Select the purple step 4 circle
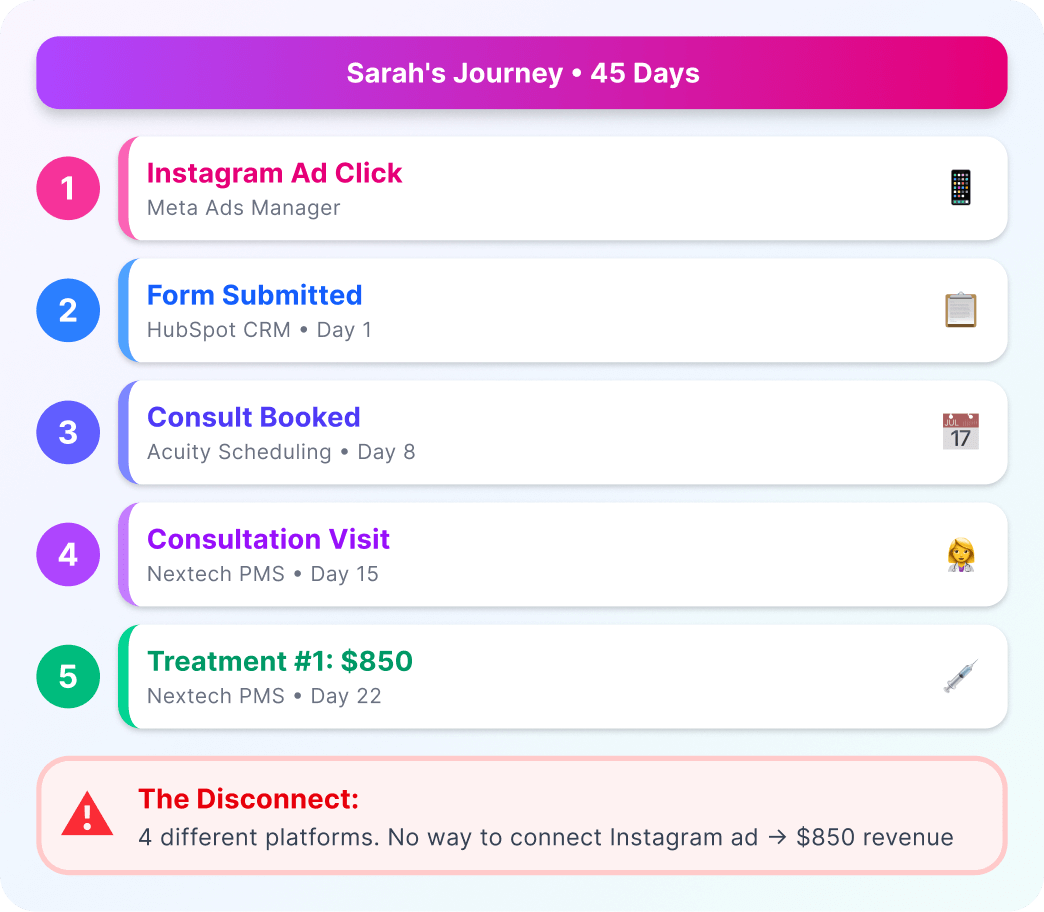Viewport: 1044px width, 912px height. click(x=68, y=554)
